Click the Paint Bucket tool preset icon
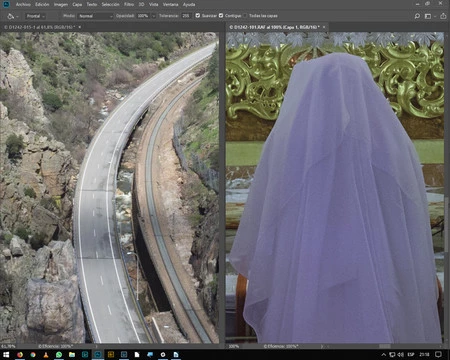450x360 pixels. [10, 16]
